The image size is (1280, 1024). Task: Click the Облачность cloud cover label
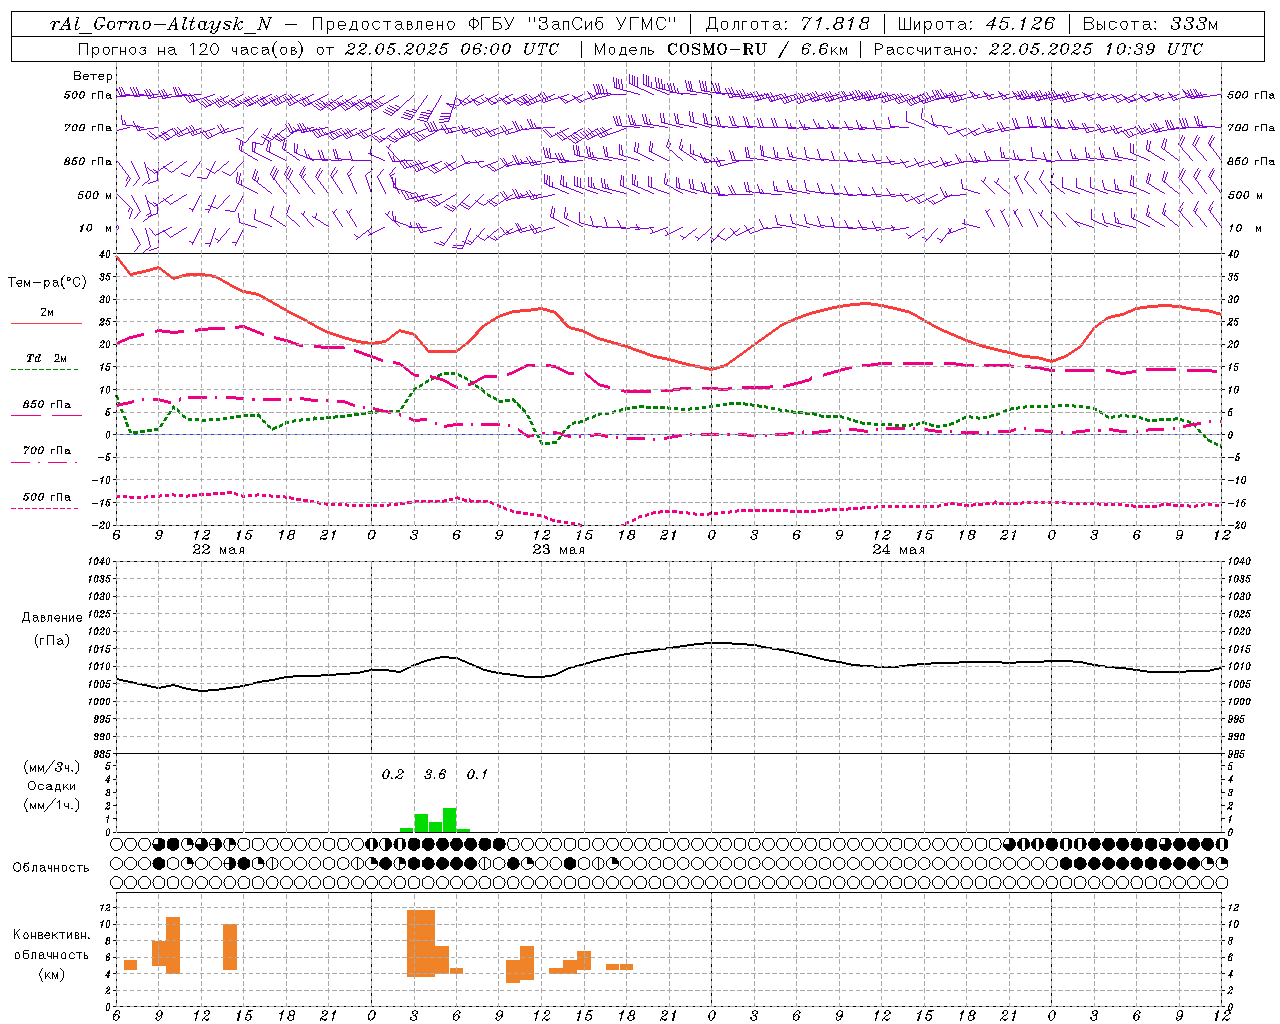51,867
